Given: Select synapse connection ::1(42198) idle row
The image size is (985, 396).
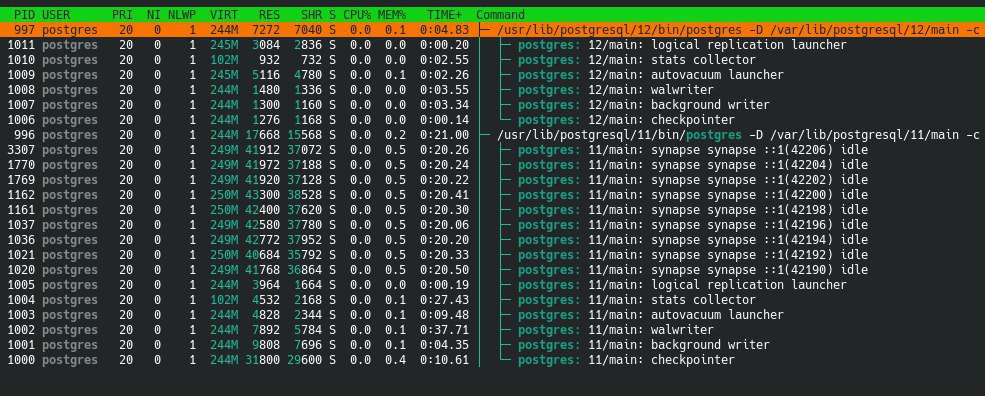Looking at the screenshot, I should (x=492, y=210).
